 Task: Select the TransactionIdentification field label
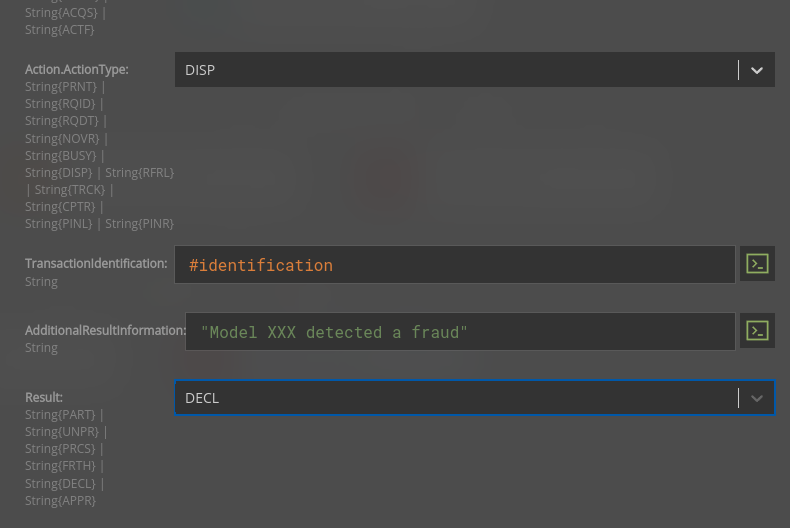[x=96, y=263]
